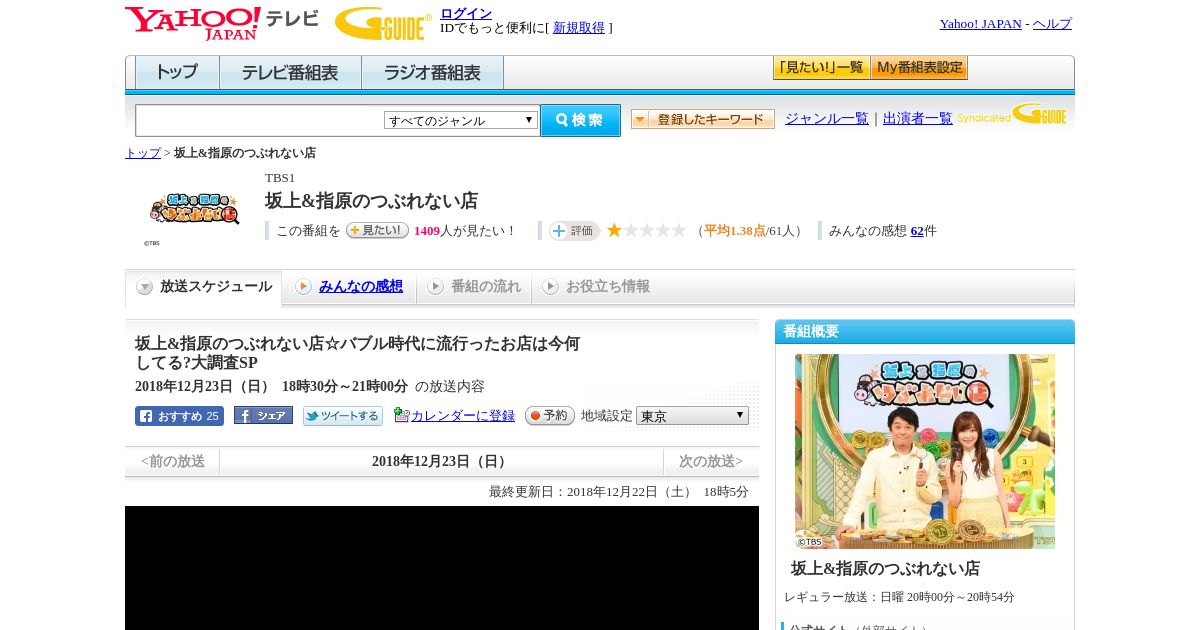Image resolution: width=1200 pixels, height=630 pixels.
Task: Open the ジャンル一覧 link
Action: click(826, 118)
